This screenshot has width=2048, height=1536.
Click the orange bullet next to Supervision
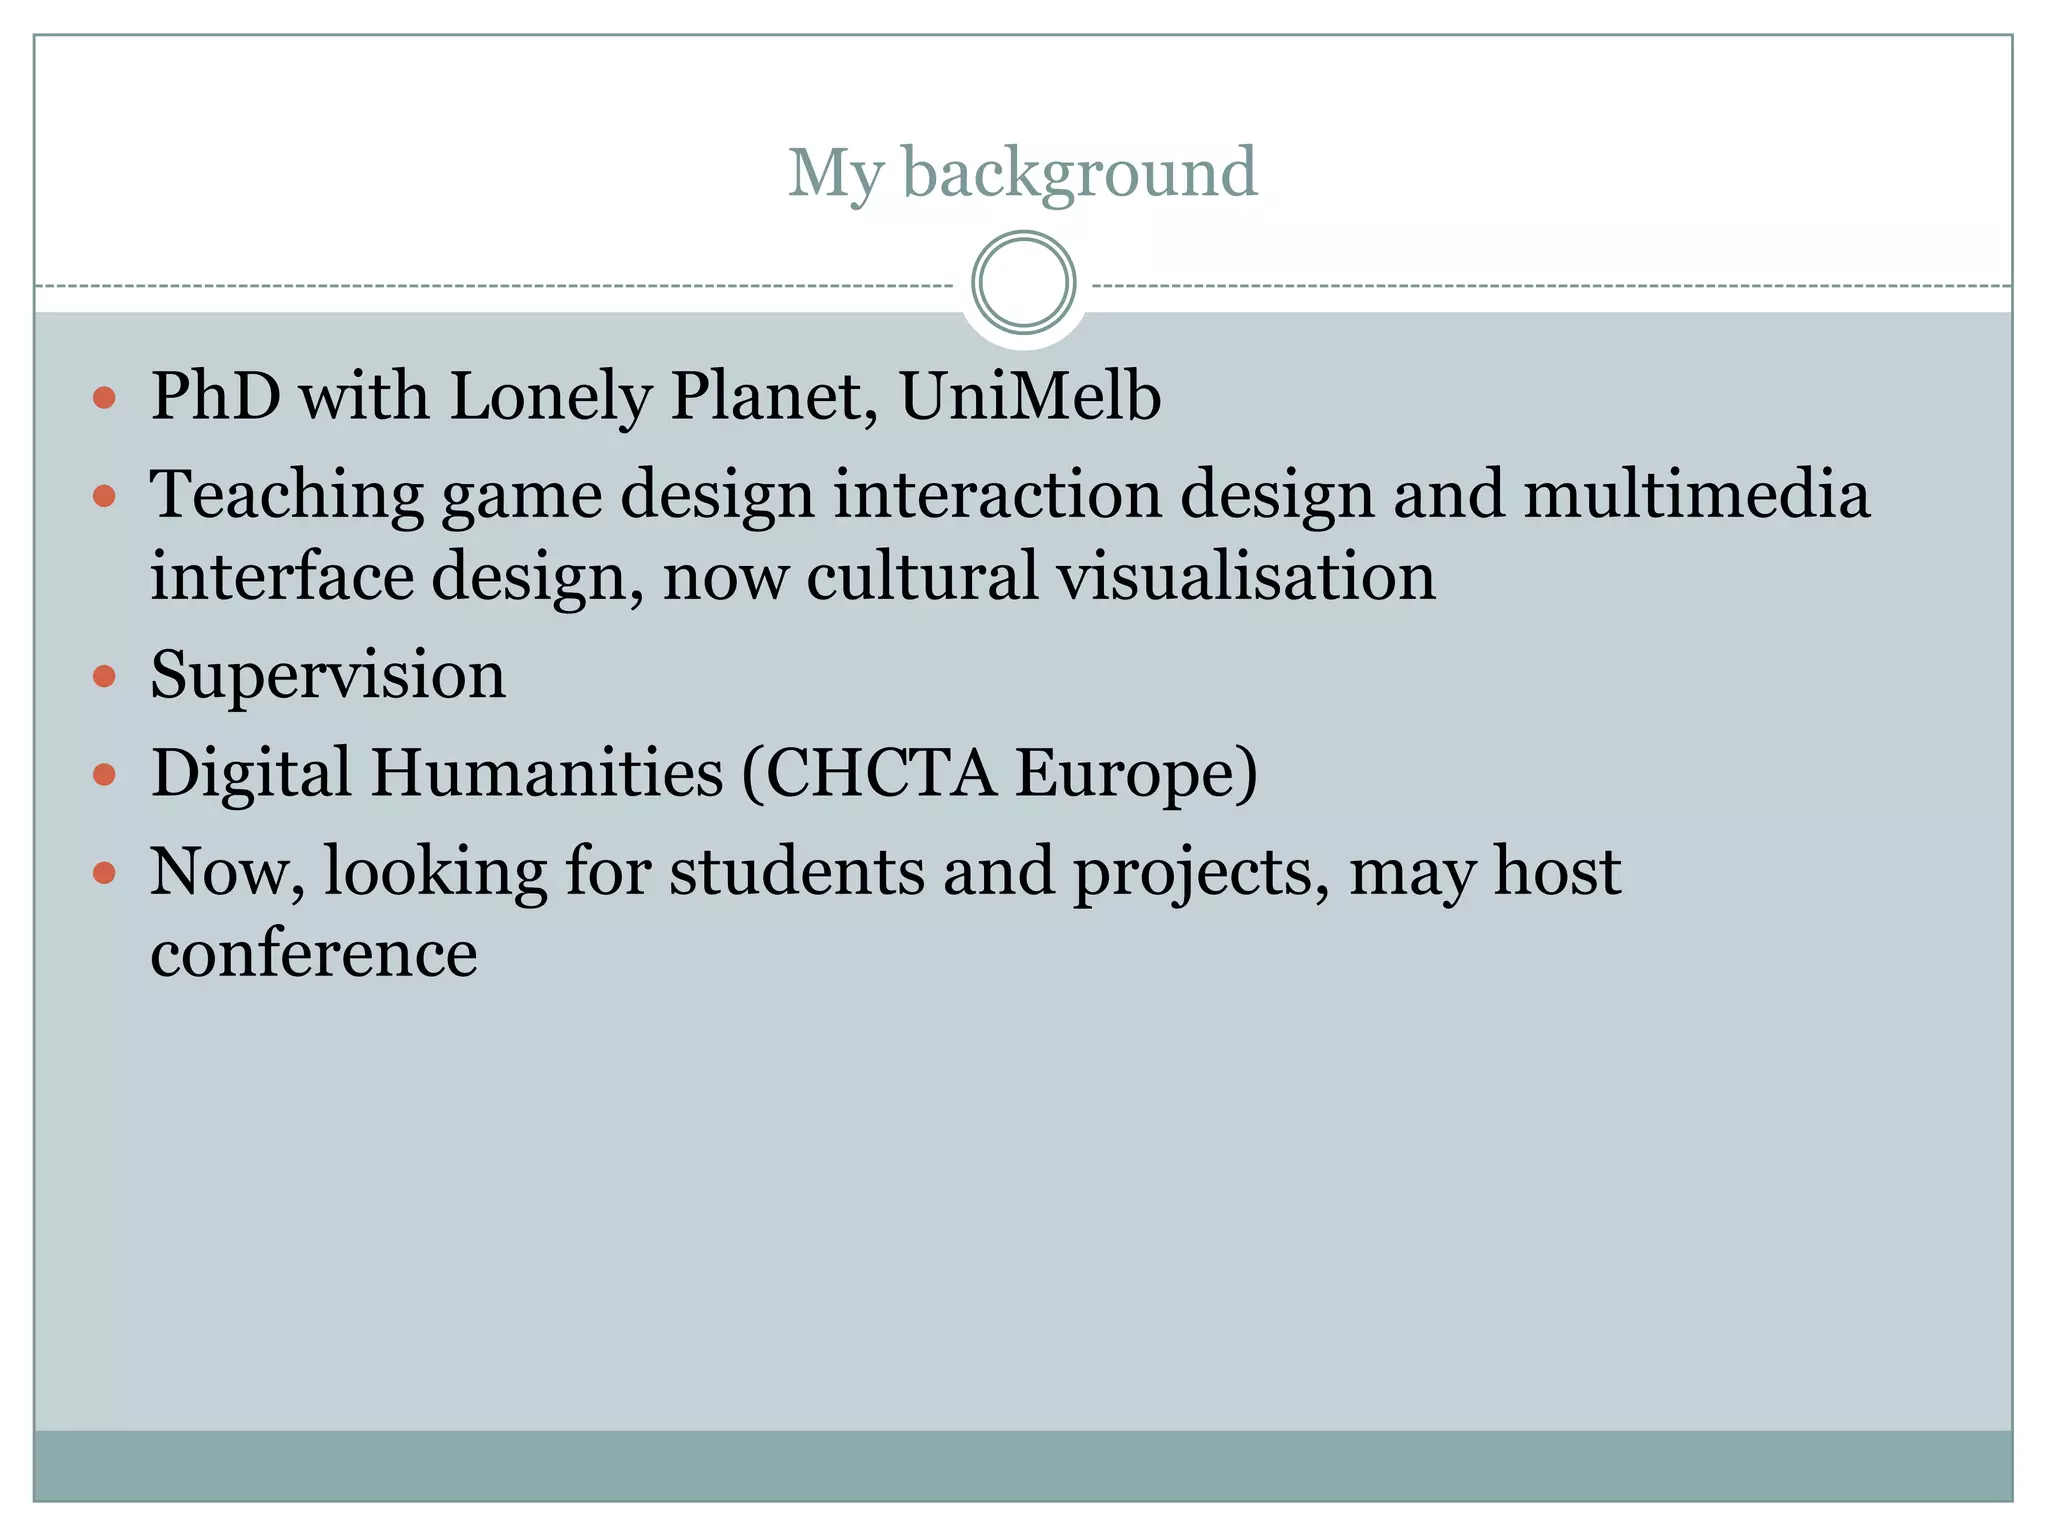104,676
